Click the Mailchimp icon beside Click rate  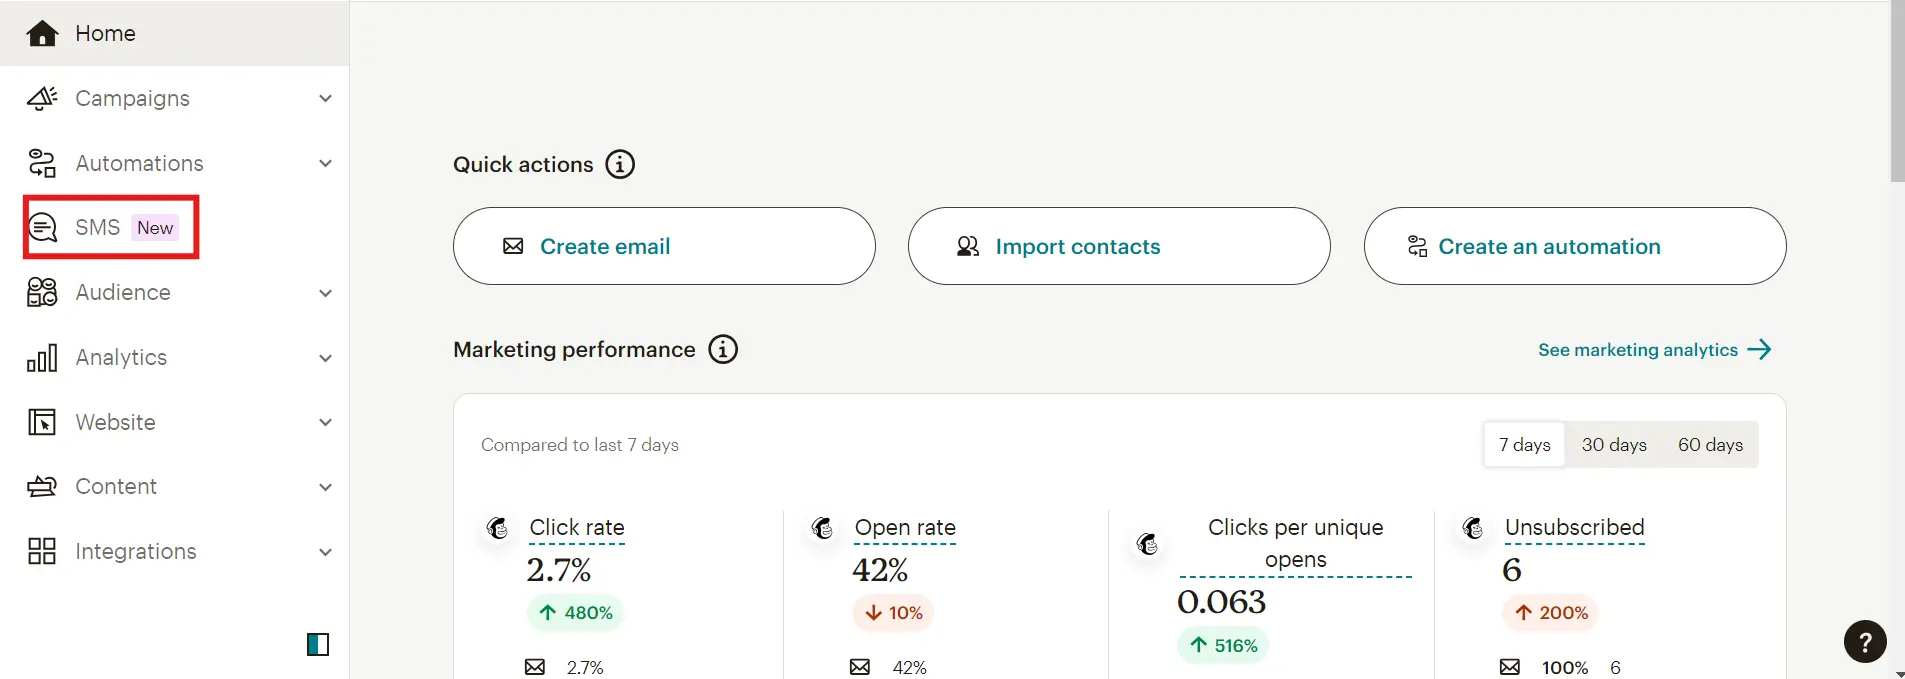[497, 527]
